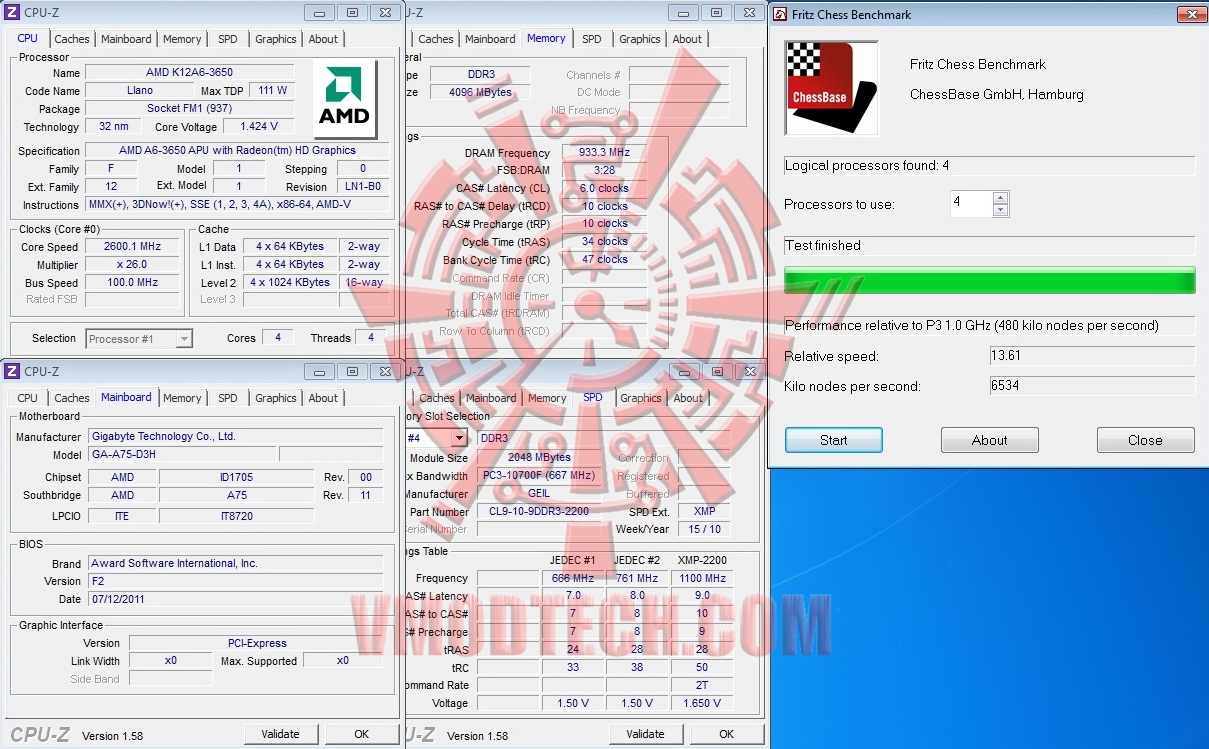The height and width of the screenshot is (749, 1209).
Task: Click the 'CL9-10-9DDR3-2200' part number
Action: tap(539, 512)
